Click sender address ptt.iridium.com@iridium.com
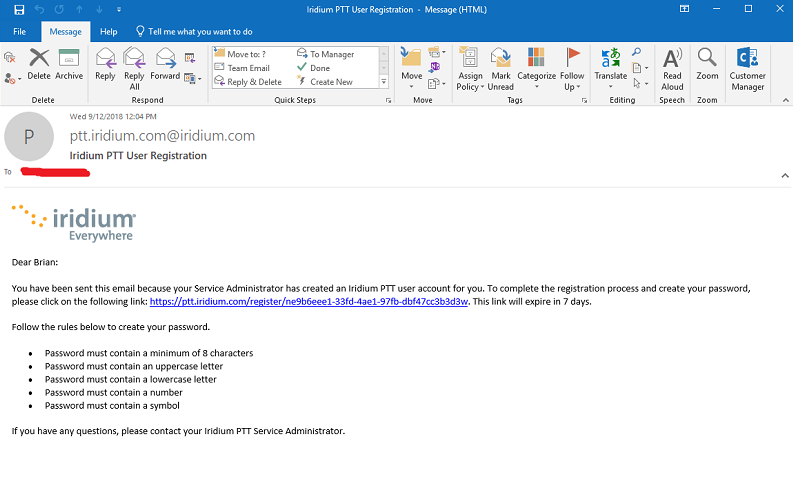 [162, 136]
